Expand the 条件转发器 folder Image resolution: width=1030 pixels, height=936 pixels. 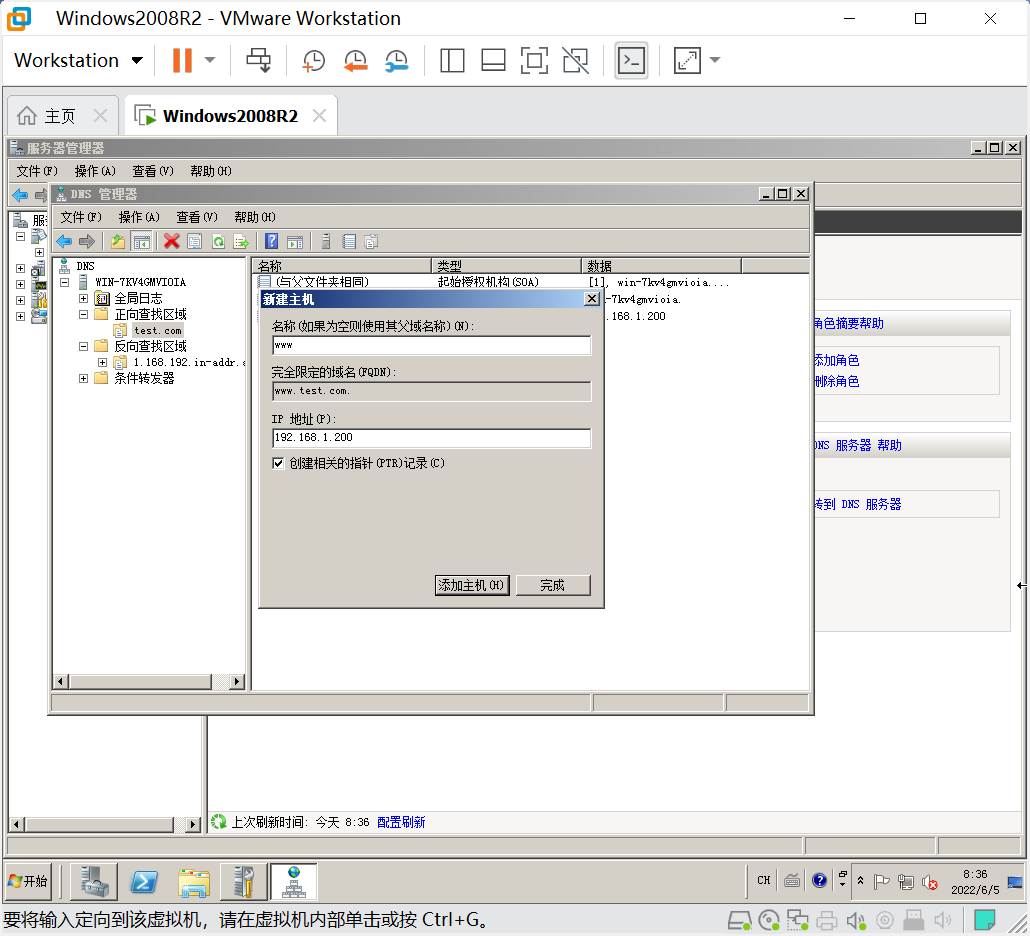tap(83, 378)
